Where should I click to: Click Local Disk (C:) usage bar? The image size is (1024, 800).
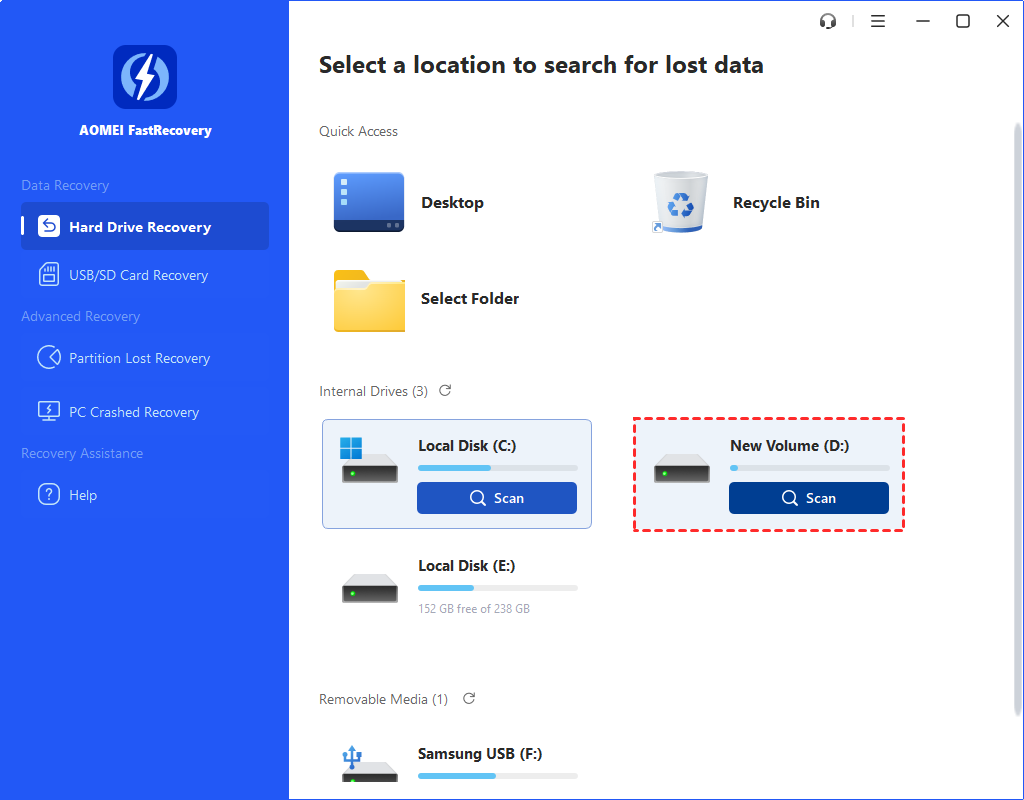(x=498, y=468)
